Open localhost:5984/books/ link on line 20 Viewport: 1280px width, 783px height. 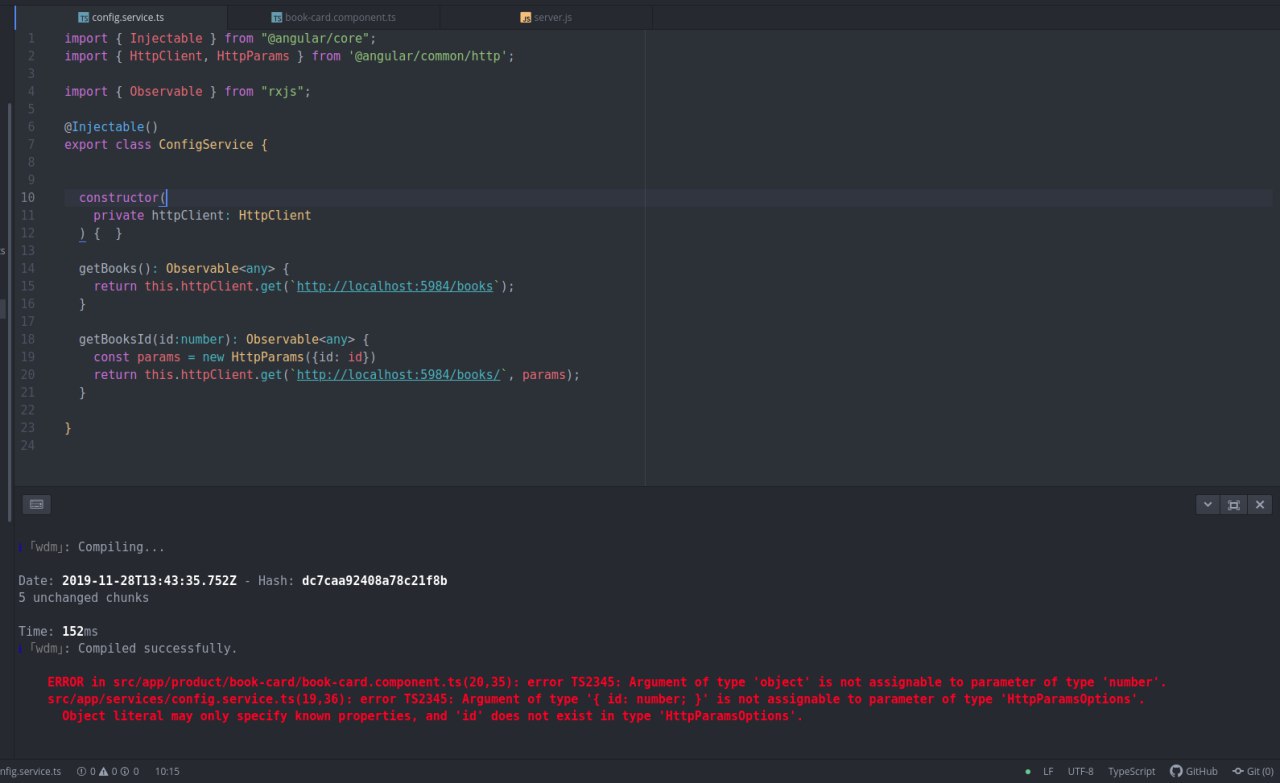point(398,375)
